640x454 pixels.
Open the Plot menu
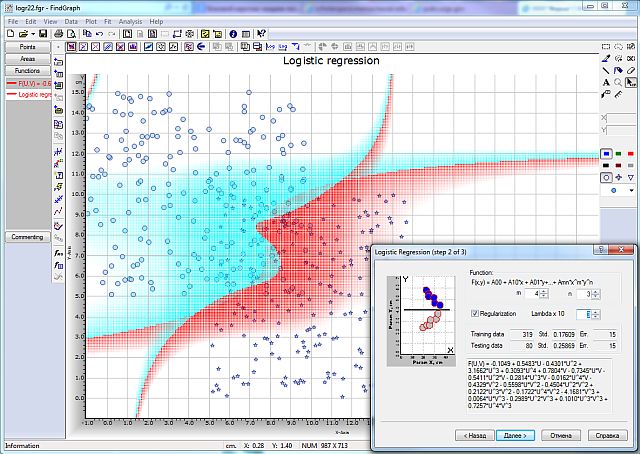[91, 21]
